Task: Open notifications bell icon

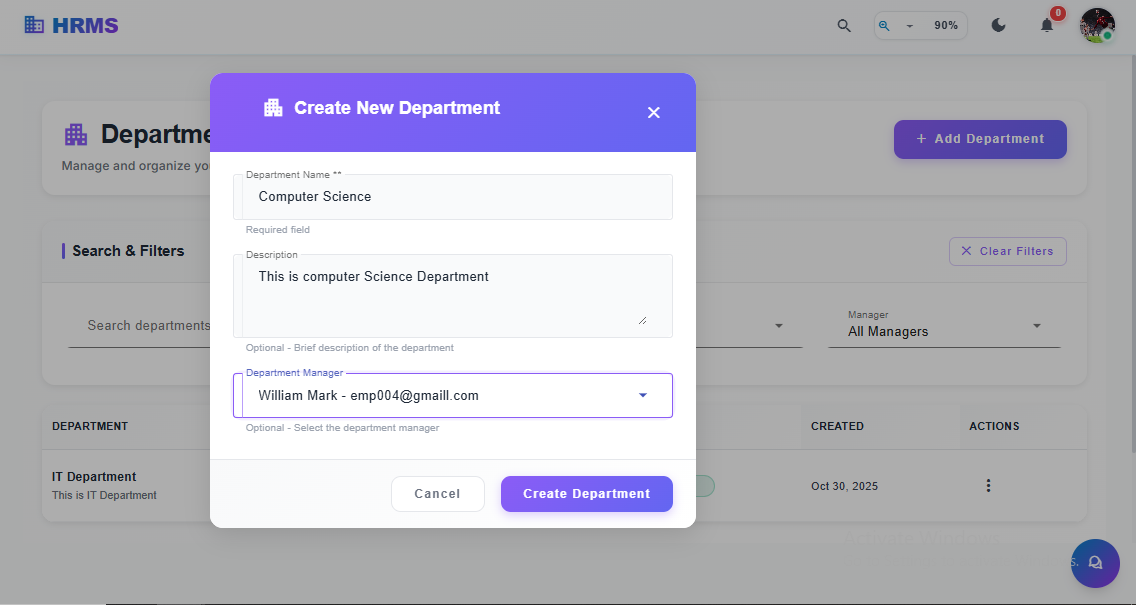Action: tap(1047, 25)
